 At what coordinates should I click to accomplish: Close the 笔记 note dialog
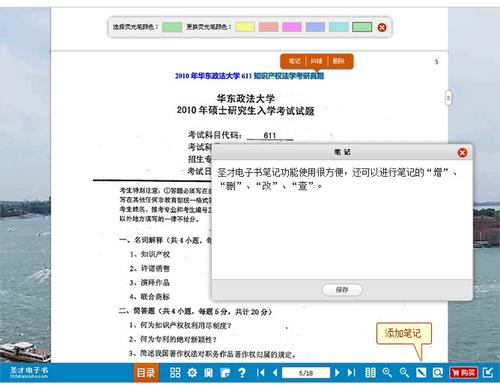coord(462,153)
